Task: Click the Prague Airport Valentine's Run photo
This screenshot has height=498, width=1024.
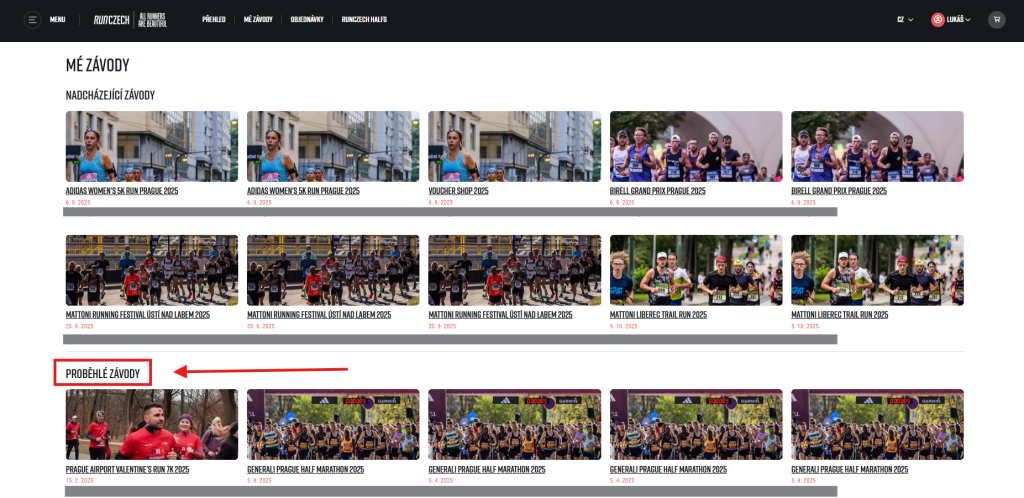Action: 152,424
